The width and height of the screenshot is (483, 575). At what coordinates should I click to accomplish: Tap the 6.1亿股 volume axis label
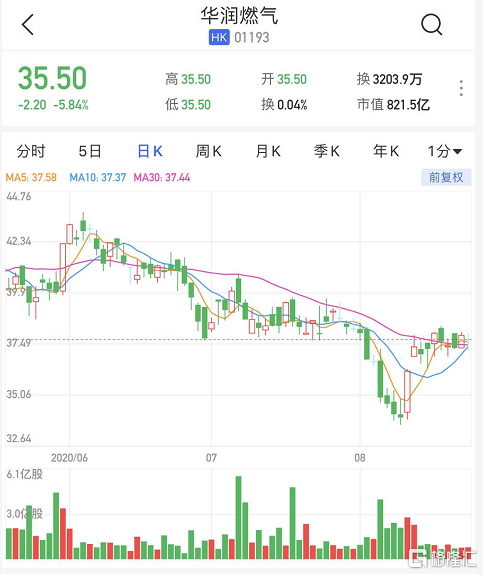(x=25, y=474)
